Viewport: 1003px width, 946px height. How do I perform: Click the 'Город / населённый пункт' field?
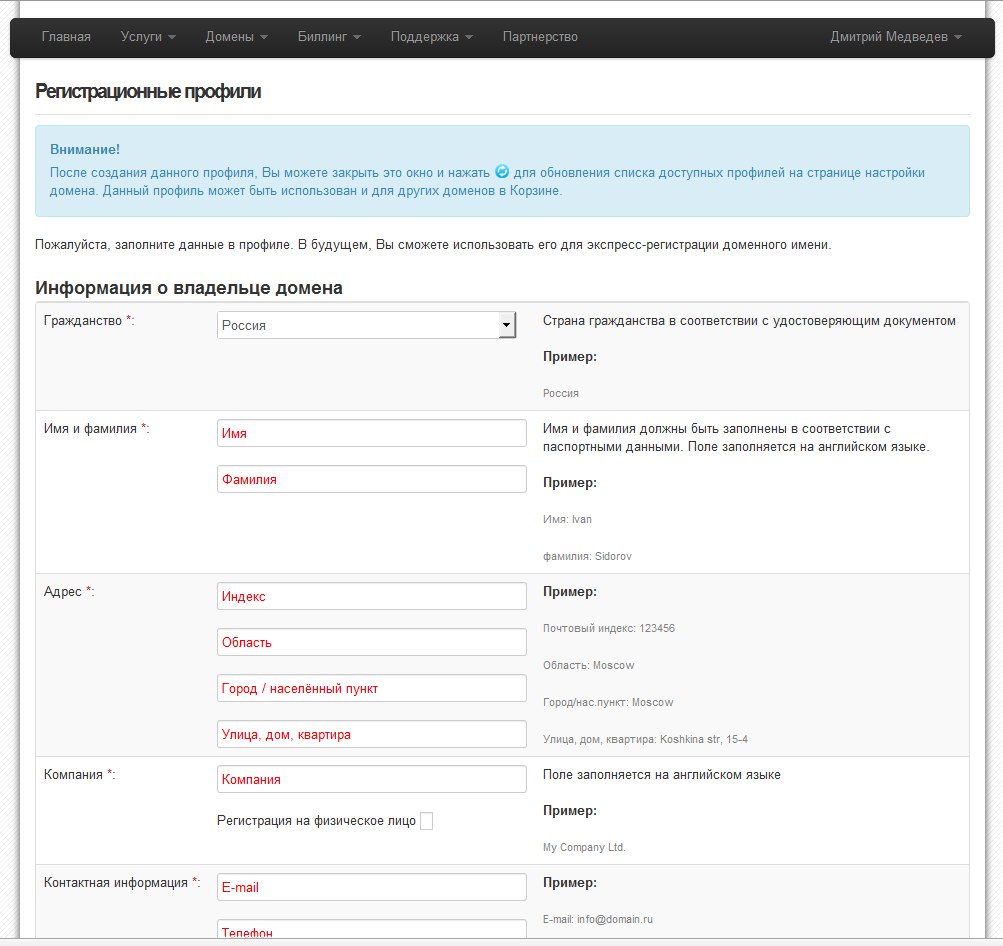point(371,688)
